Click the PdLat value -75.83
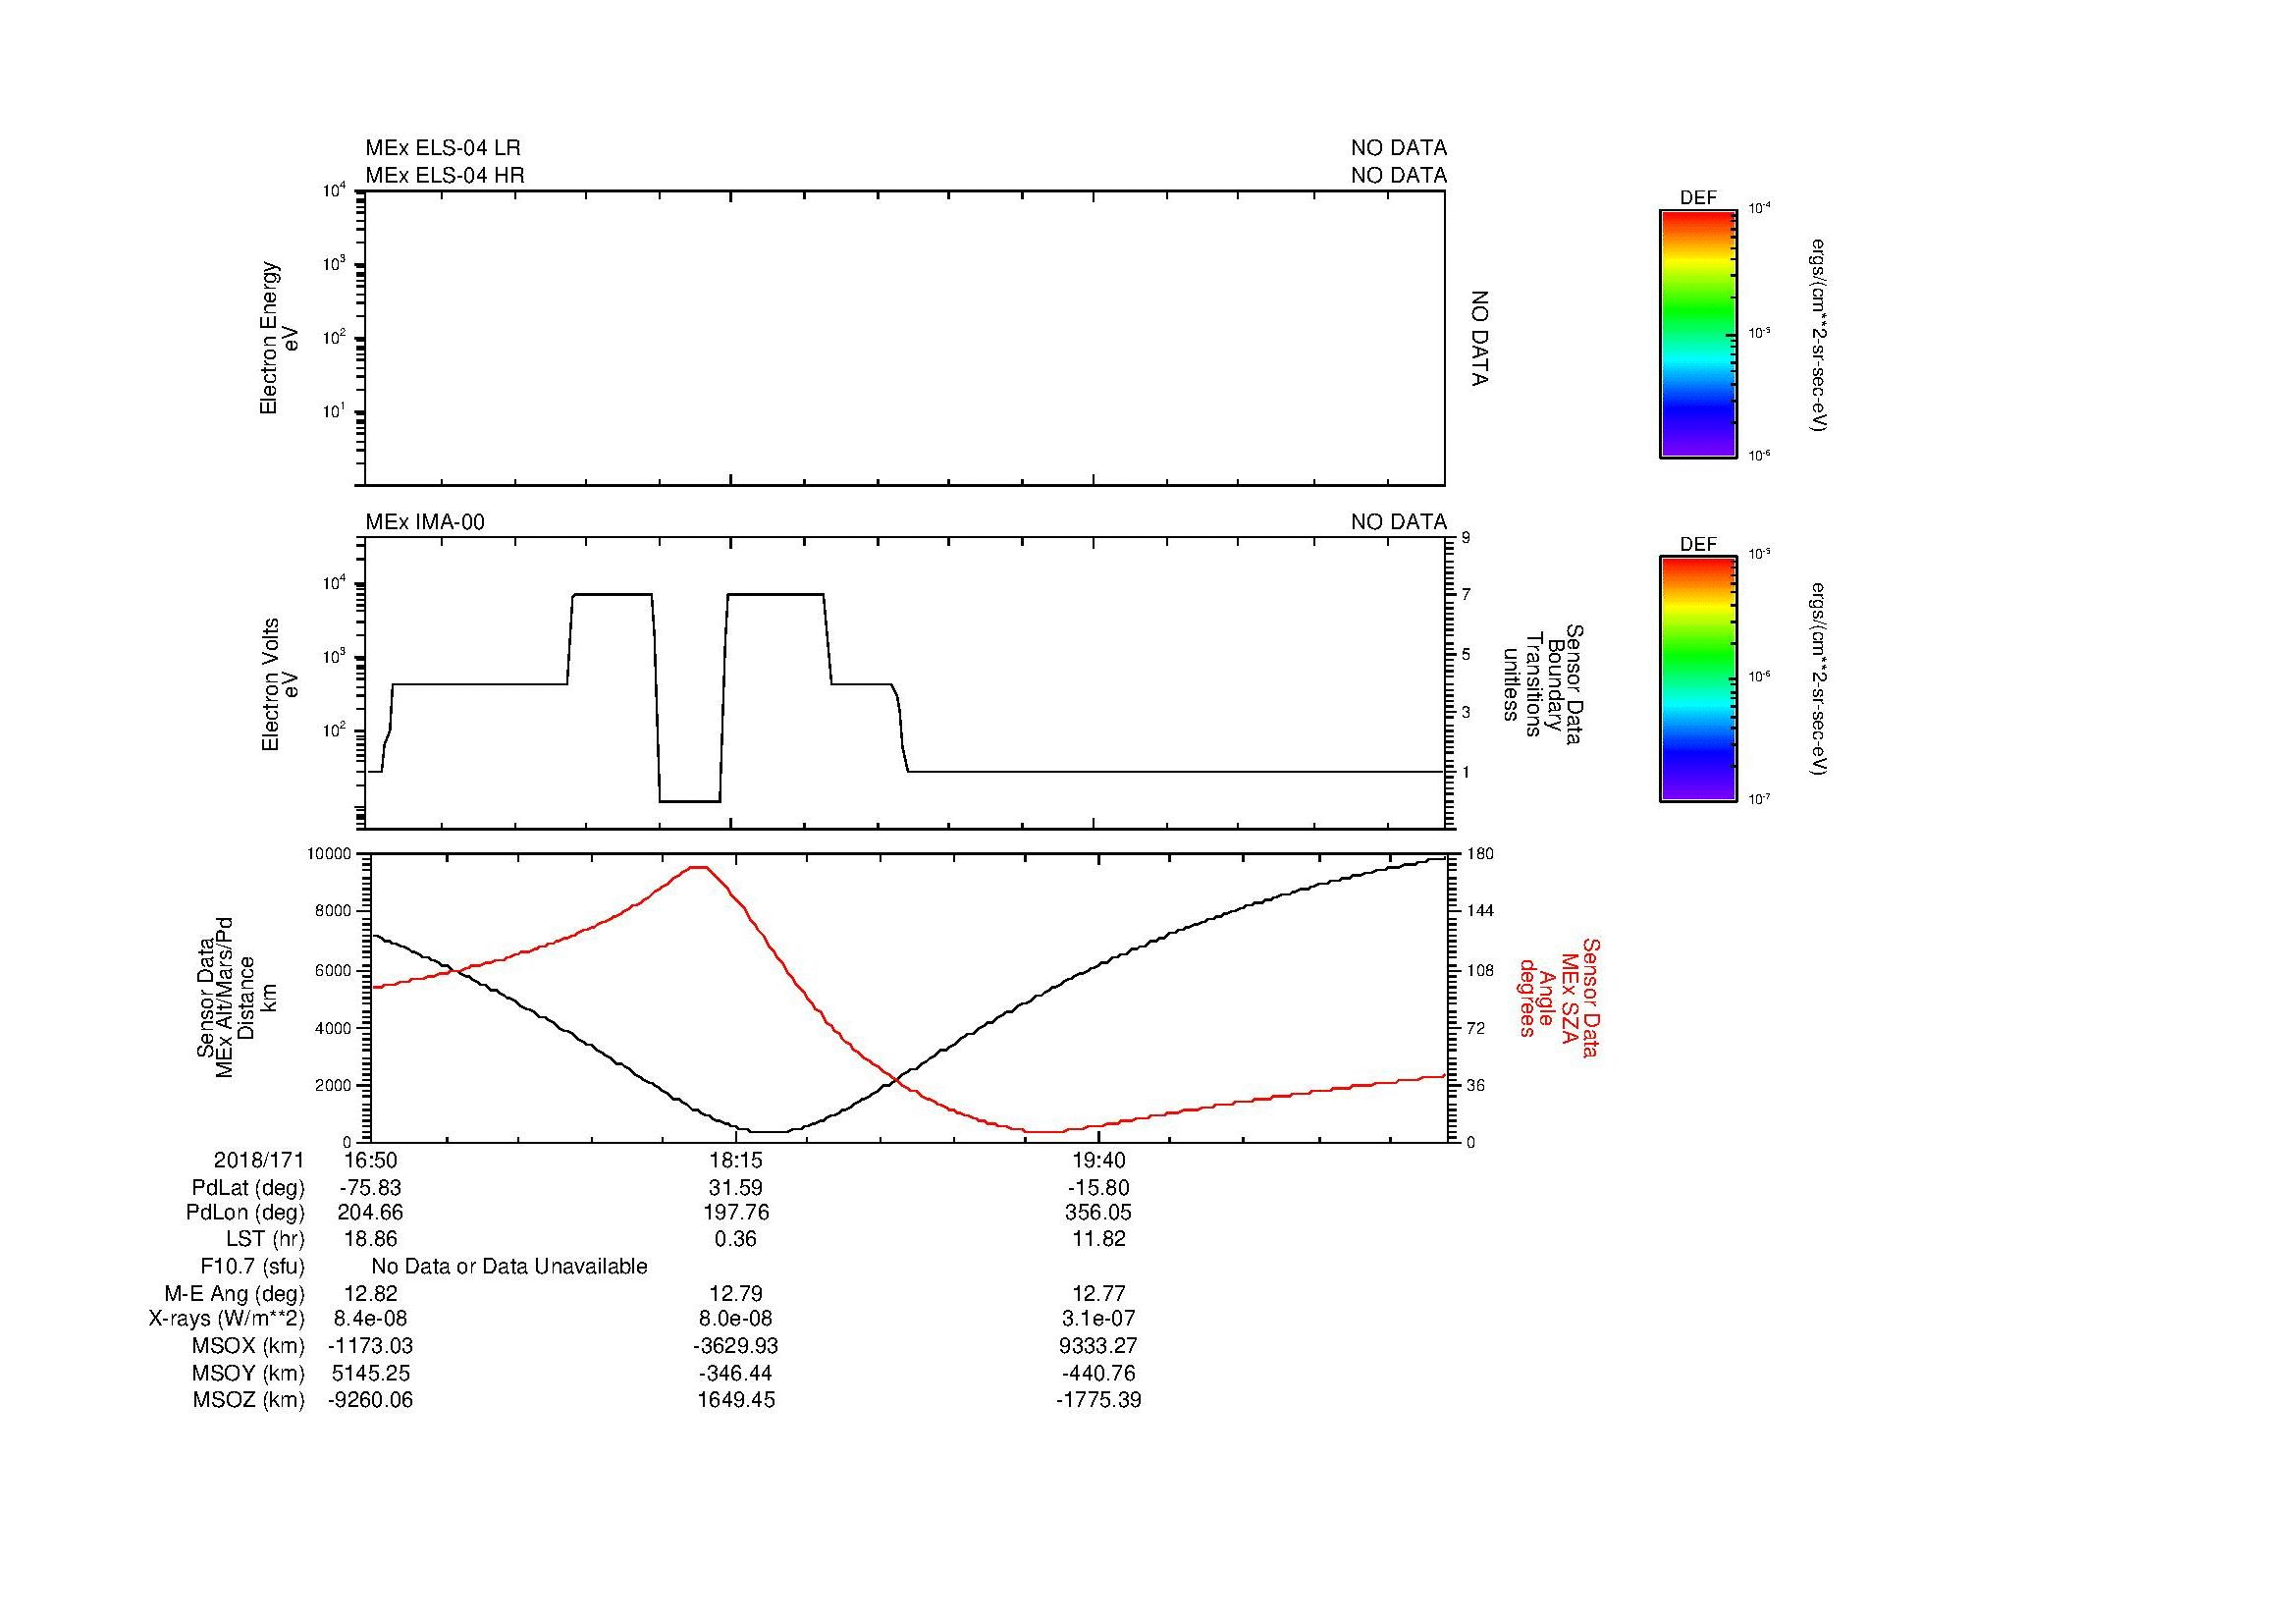2296x1623 pixels. coord(371,1188)
